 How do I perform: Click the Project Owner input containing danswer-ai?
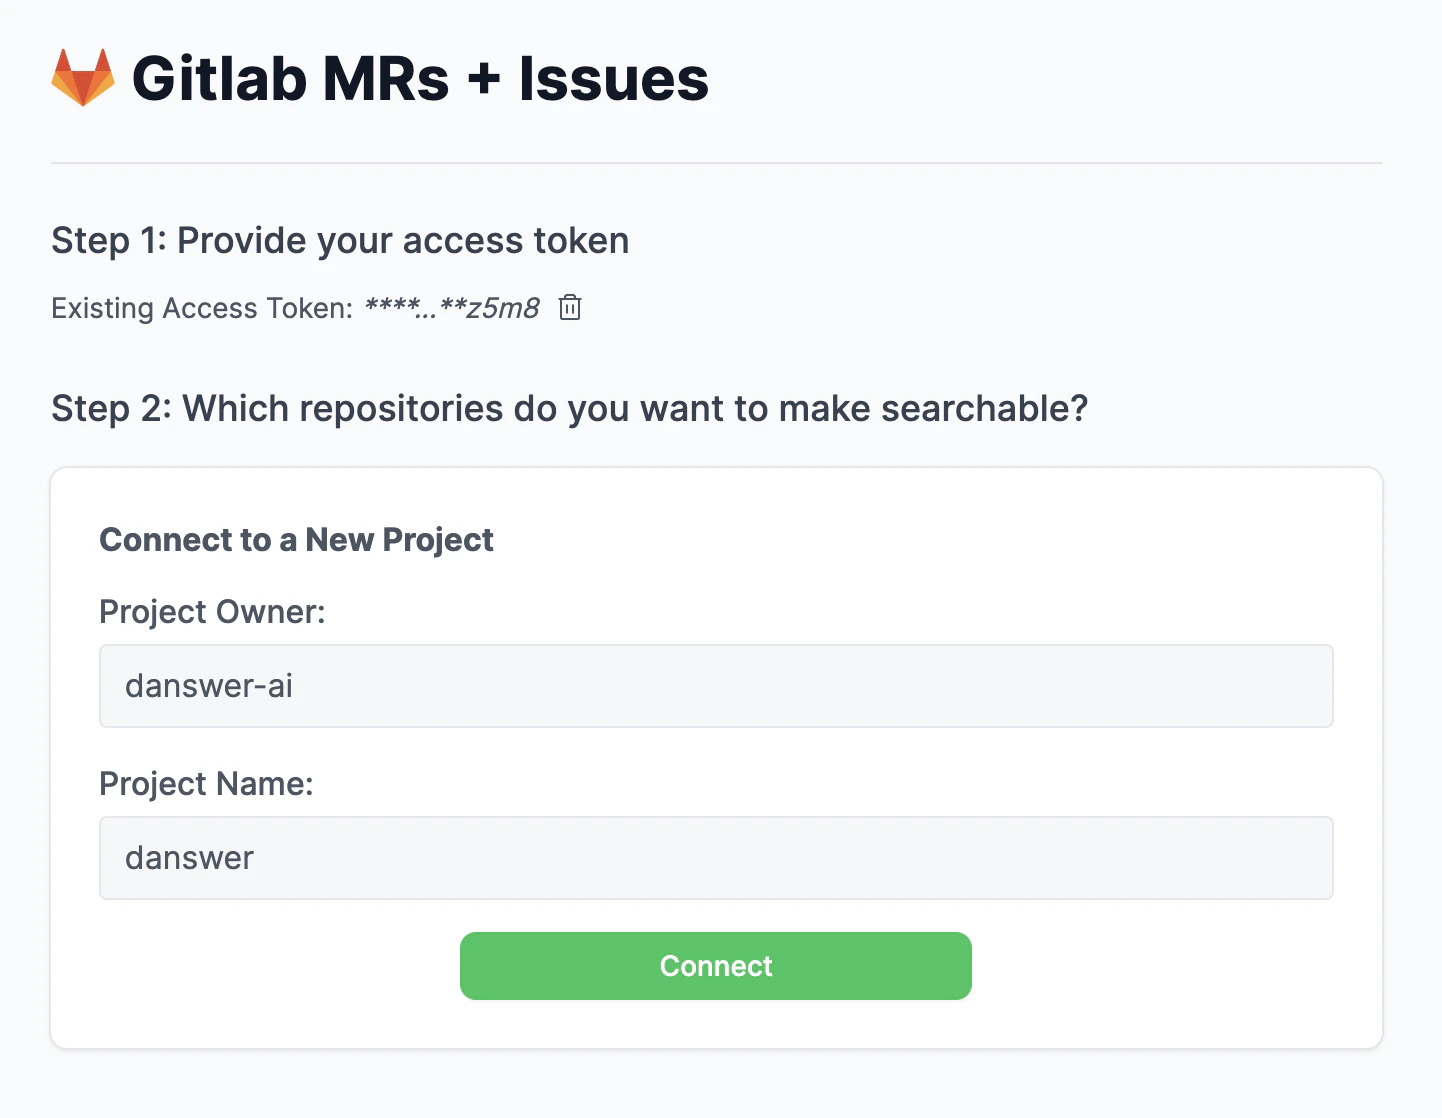pyautogui.click(x=715, y=686)
